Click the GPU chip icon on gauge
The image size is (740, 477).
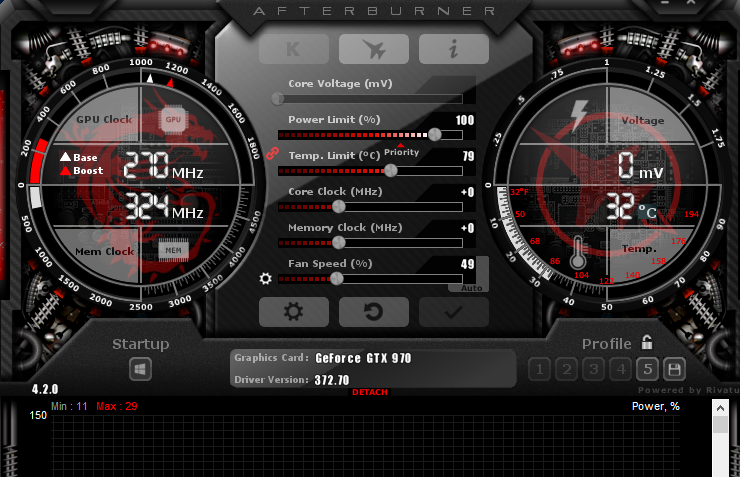point(173,120)
